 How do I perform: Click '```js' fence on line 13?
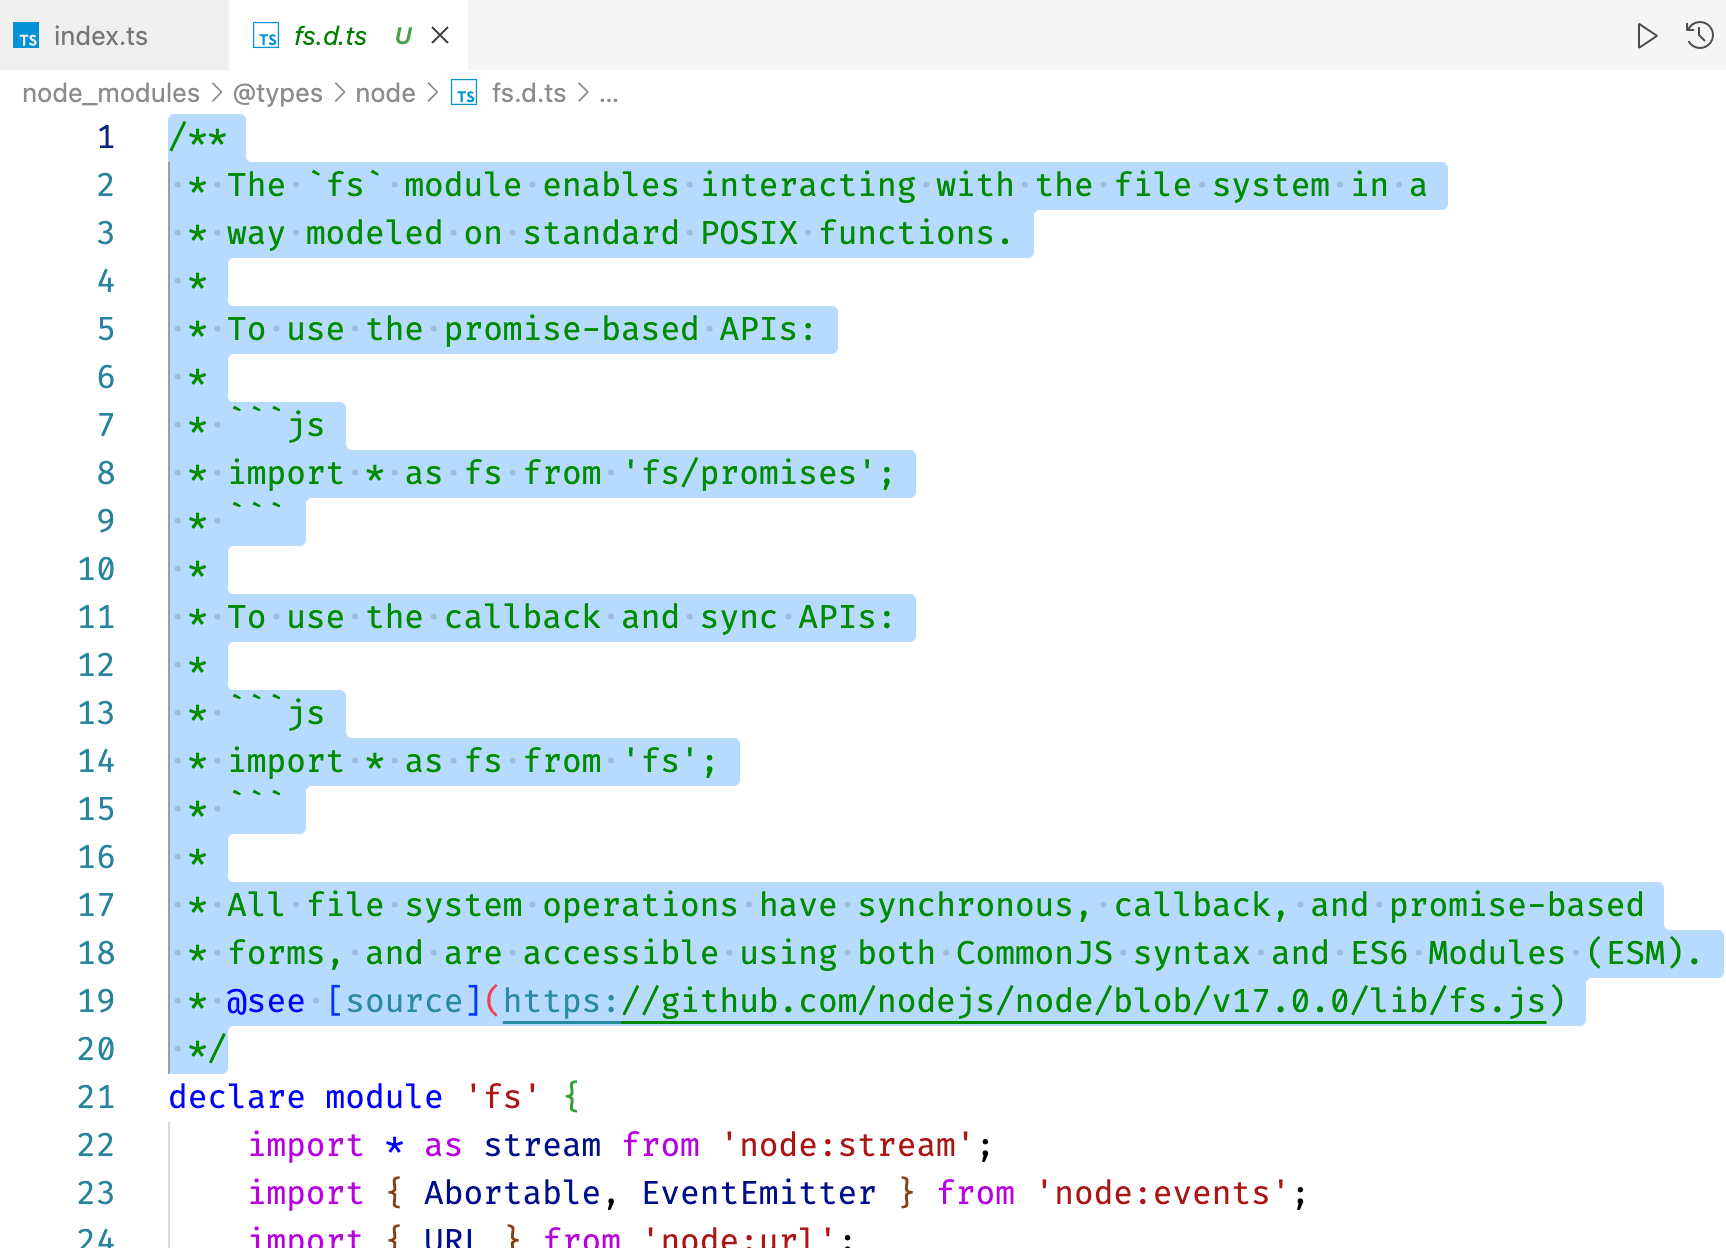pyautogui.click(x=276, y=713)
